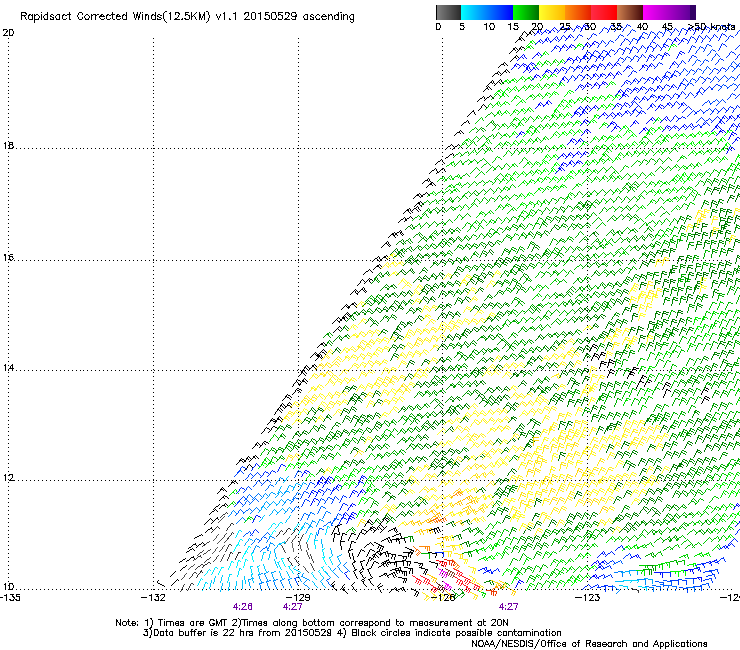
Task: Click the "3)Data buffer is 22 hrs" note line
Action: pyautogui.click(x=352, y=633)
